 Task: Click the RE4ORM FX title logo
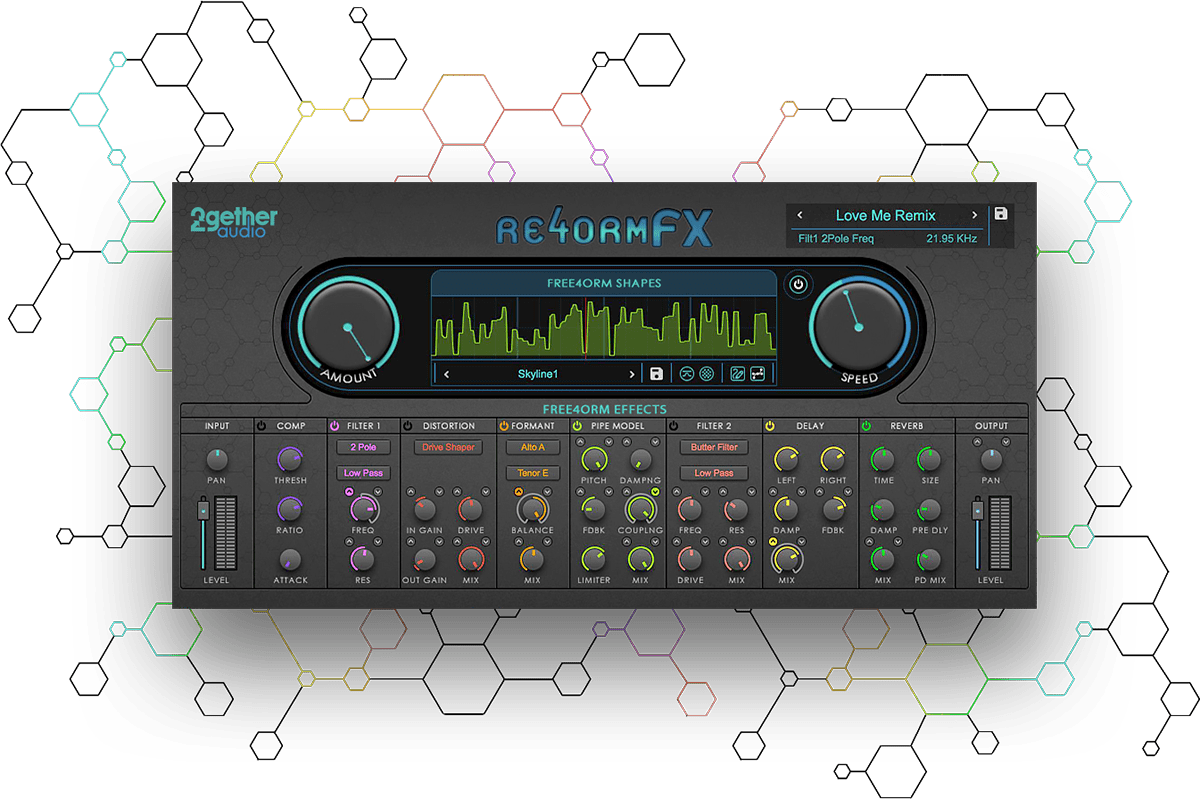606,227
